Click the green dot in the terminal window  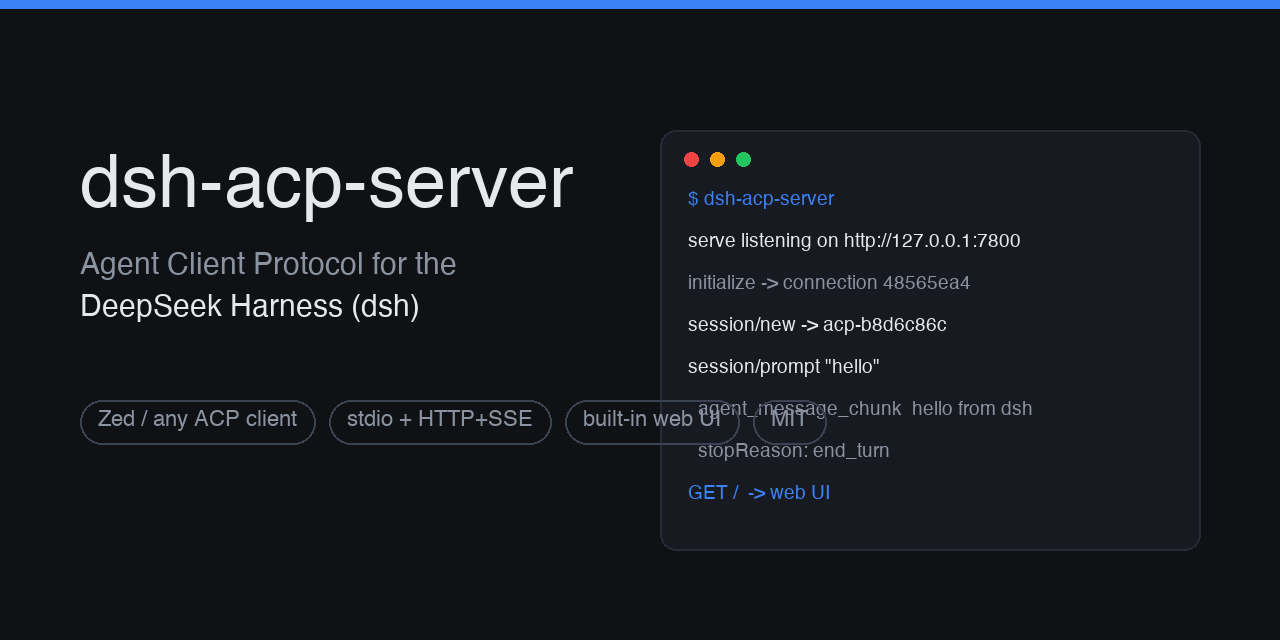tap(743, 160)
